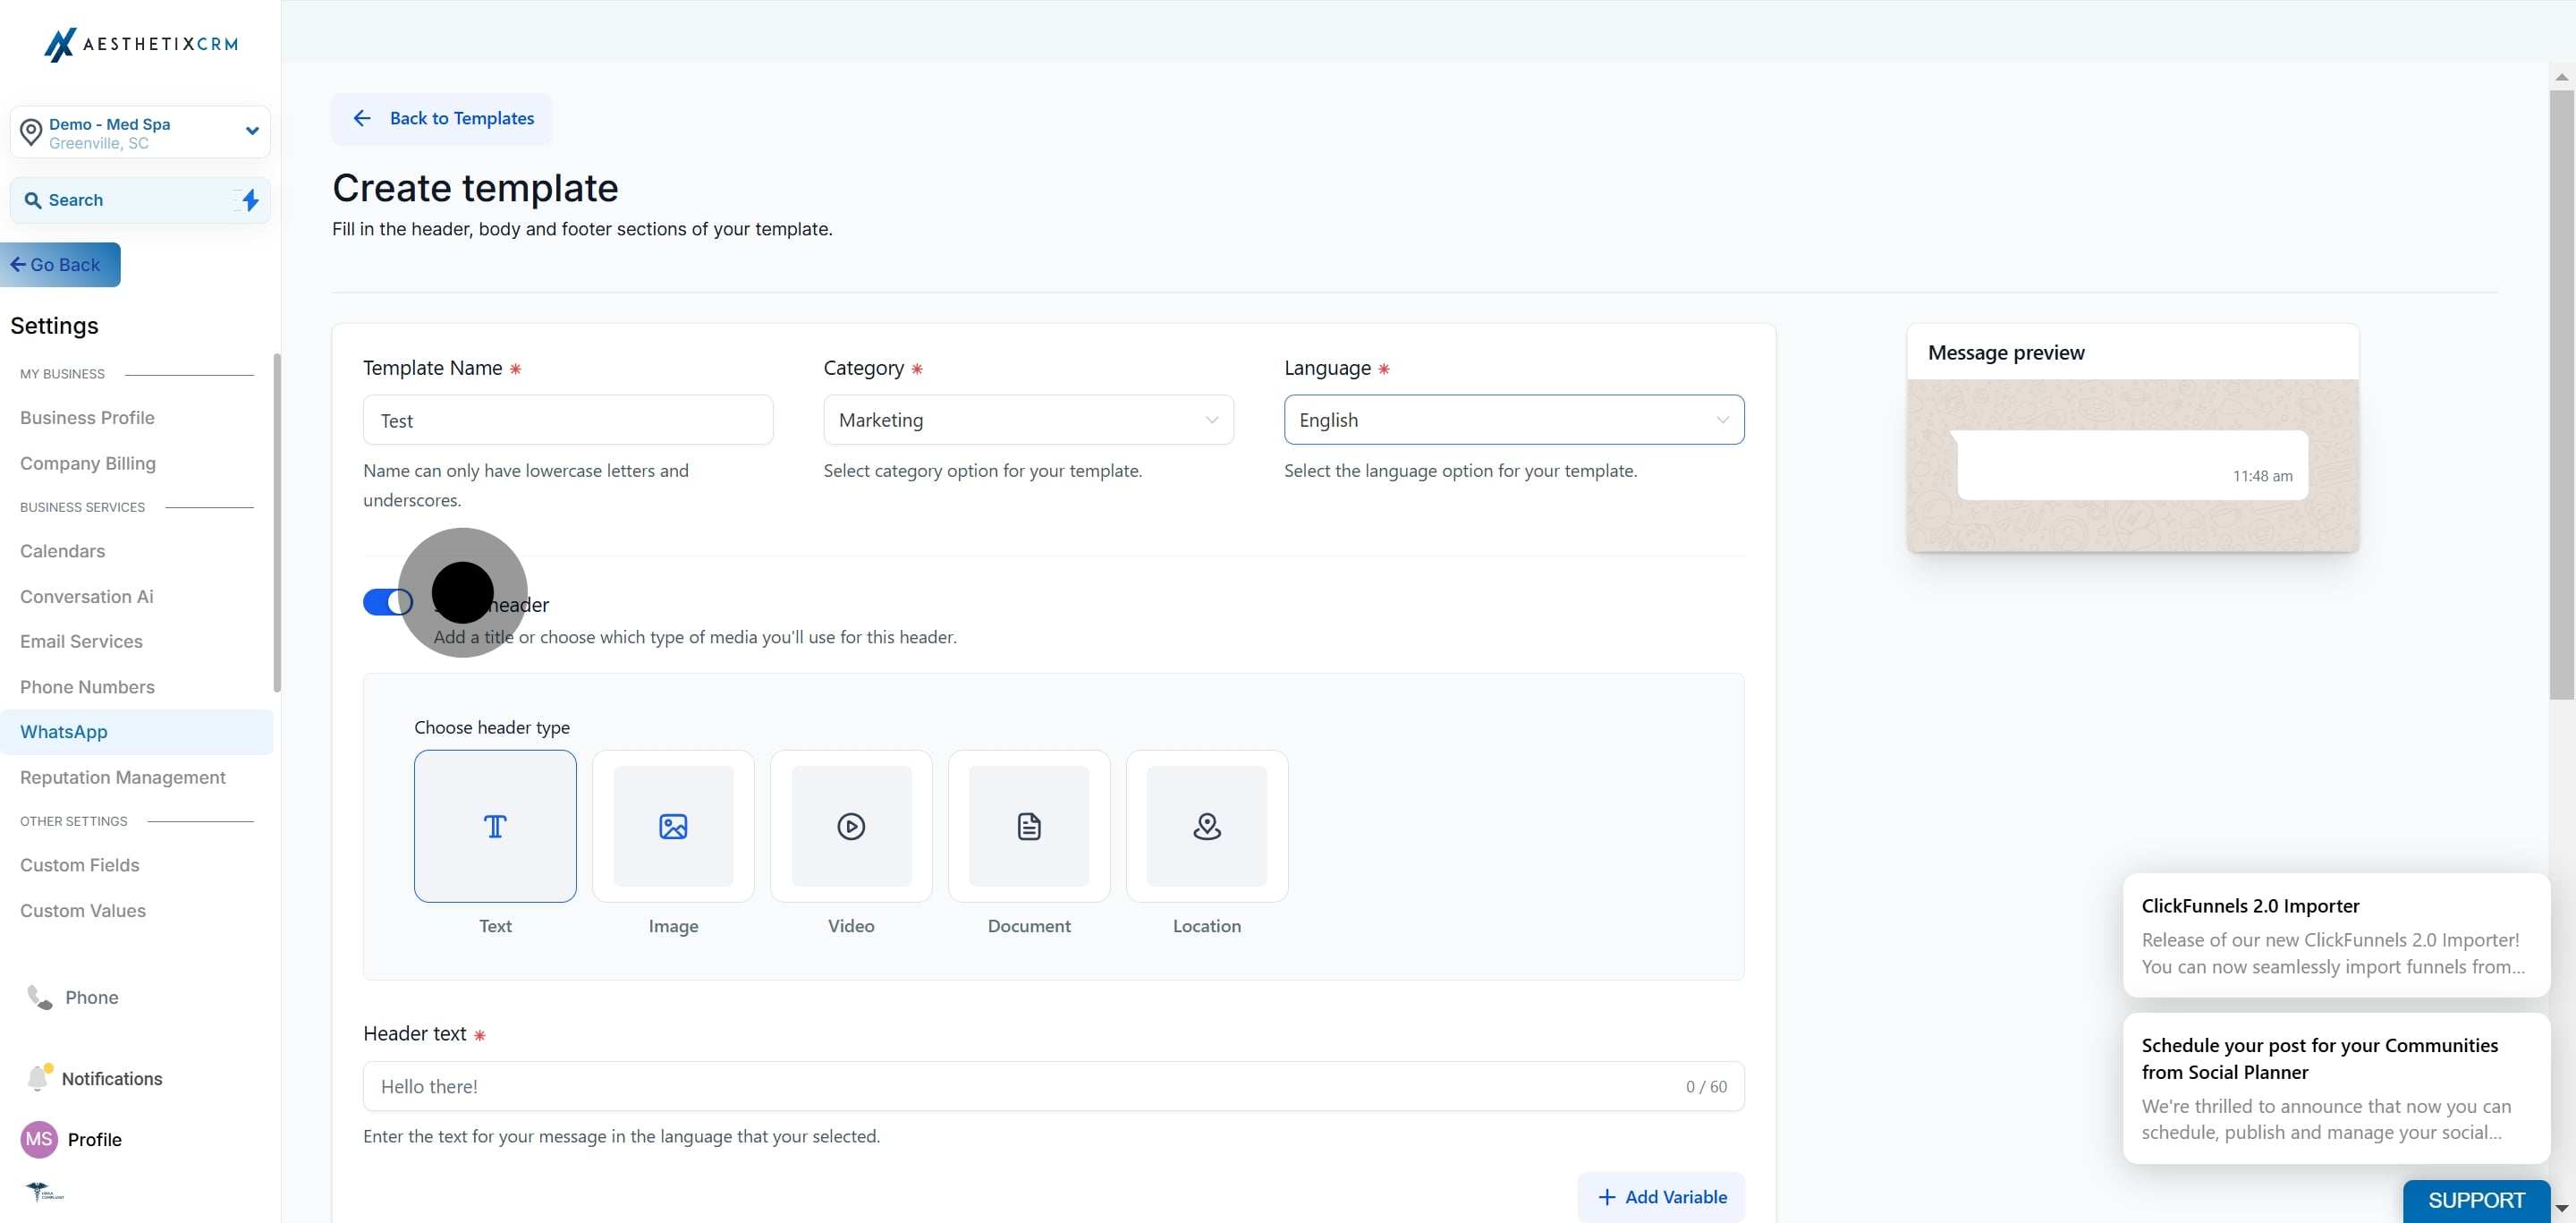Open Conversation Ai settings
Viewport: 2576px width, 1223px height.
[x=87, y=596]
